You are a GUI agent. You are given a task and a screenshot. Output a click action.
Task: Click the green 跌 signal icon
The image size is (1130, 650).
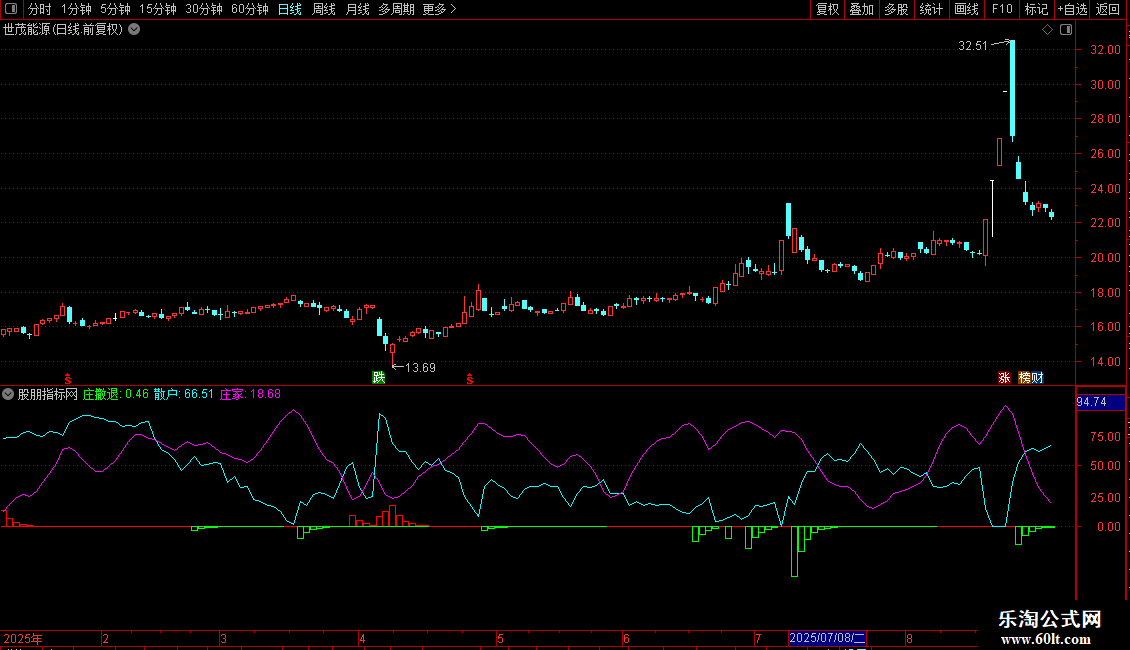tap(378, 378)
